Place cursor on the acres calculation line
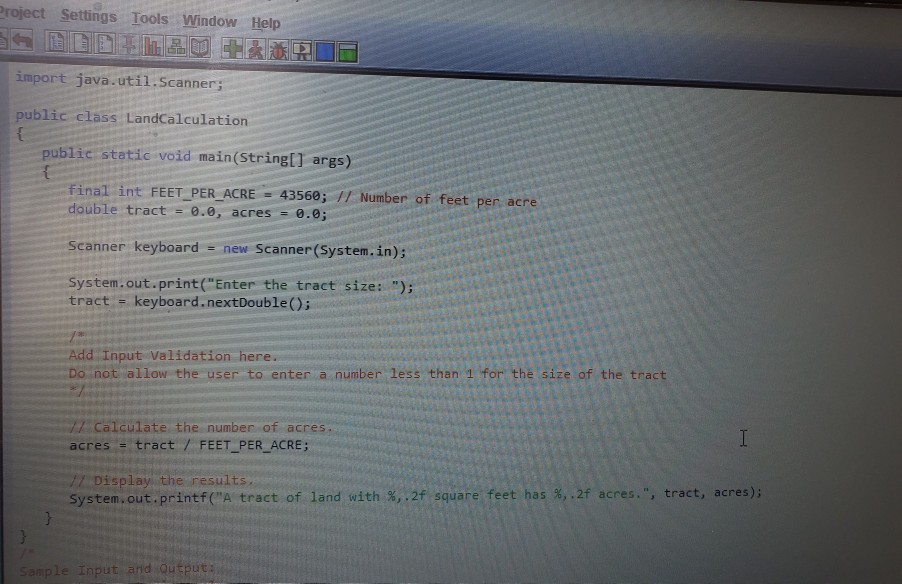 coord(188,445)
